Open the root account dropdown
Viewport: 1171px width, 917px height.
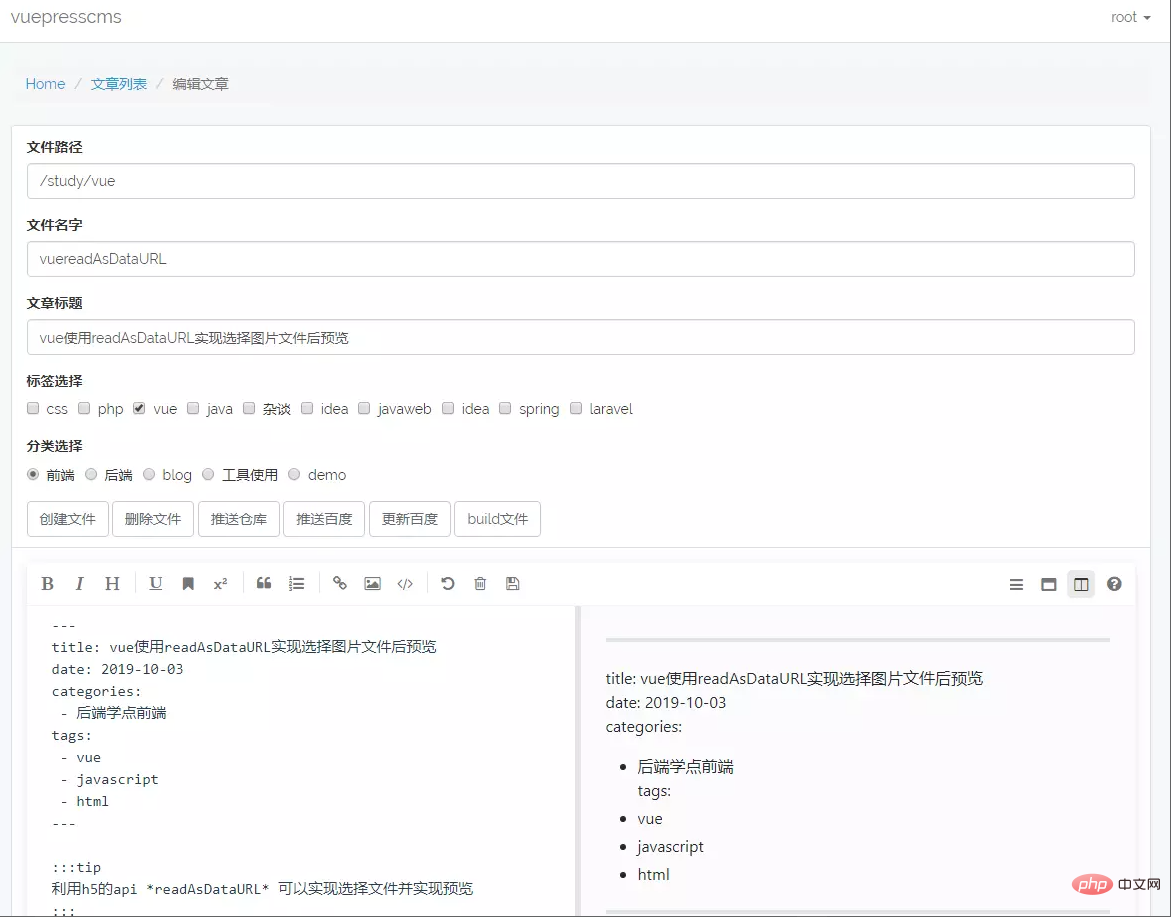pos(1129,17)
